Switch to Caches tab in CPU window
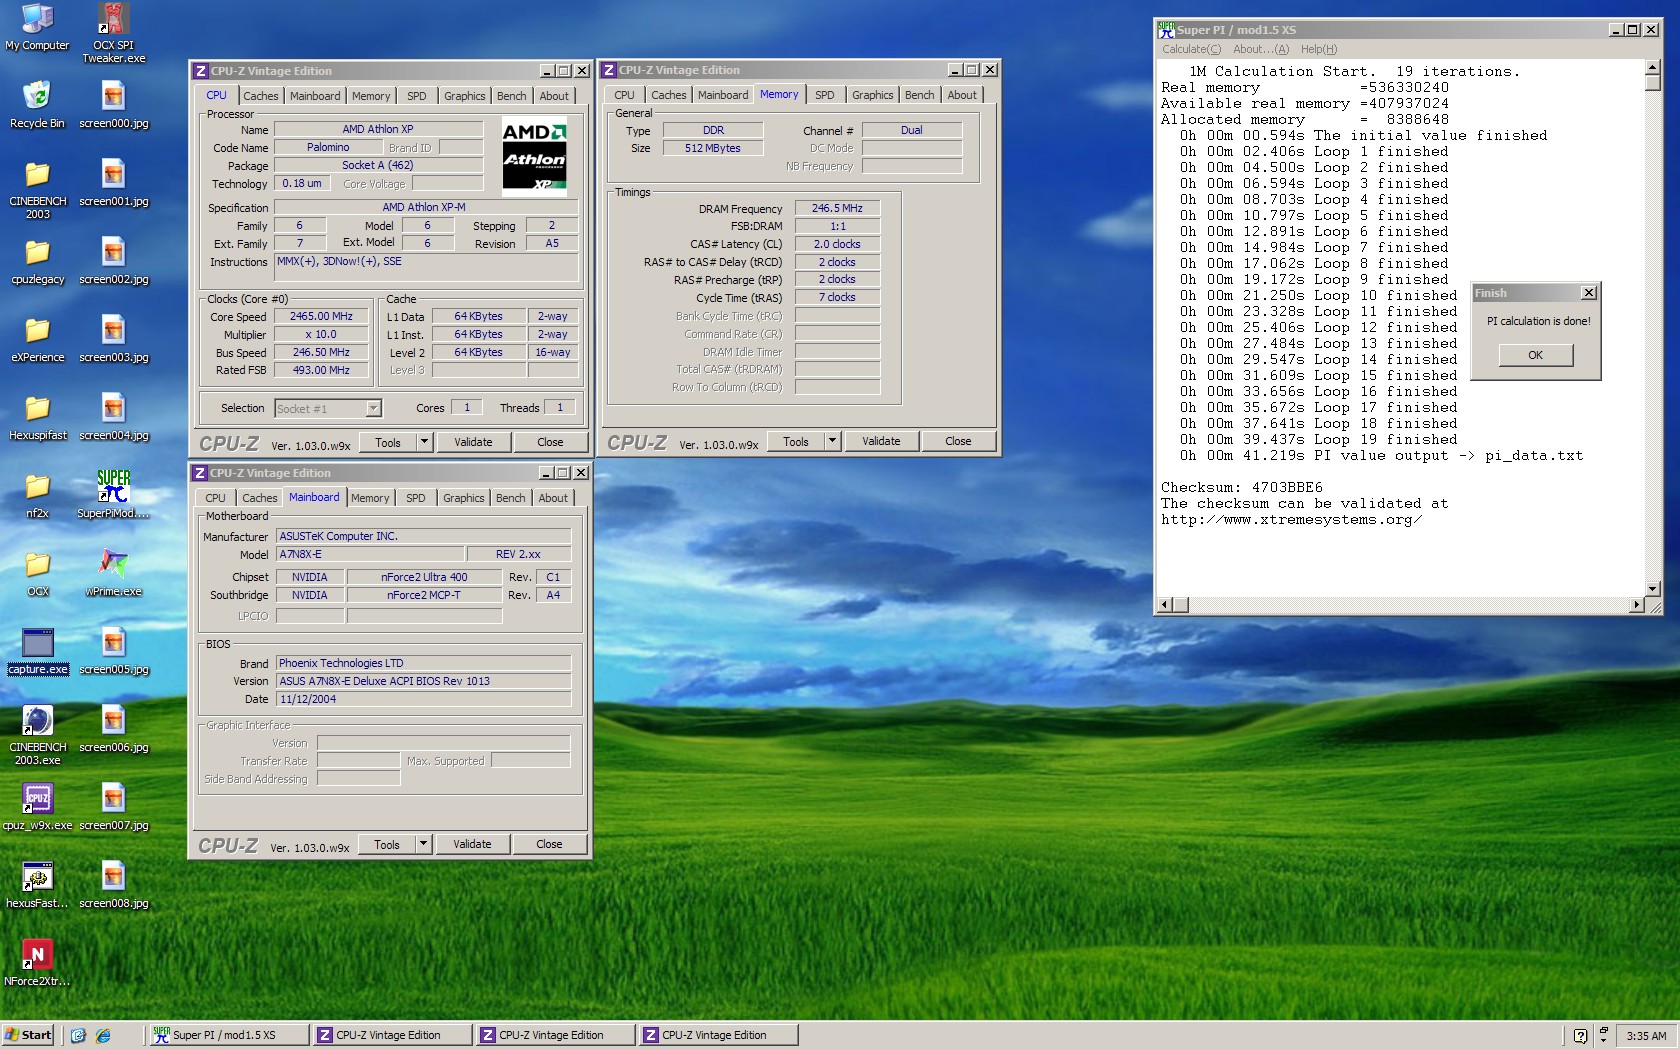1680x1050 pixels. pos(261,96)
